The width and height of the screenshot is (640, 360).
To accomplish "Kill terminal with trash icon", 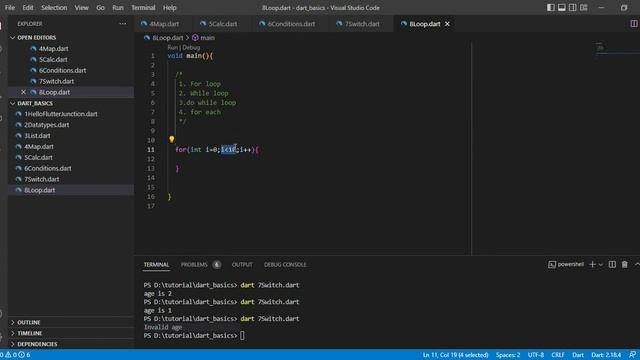I will tap(624, 264).
